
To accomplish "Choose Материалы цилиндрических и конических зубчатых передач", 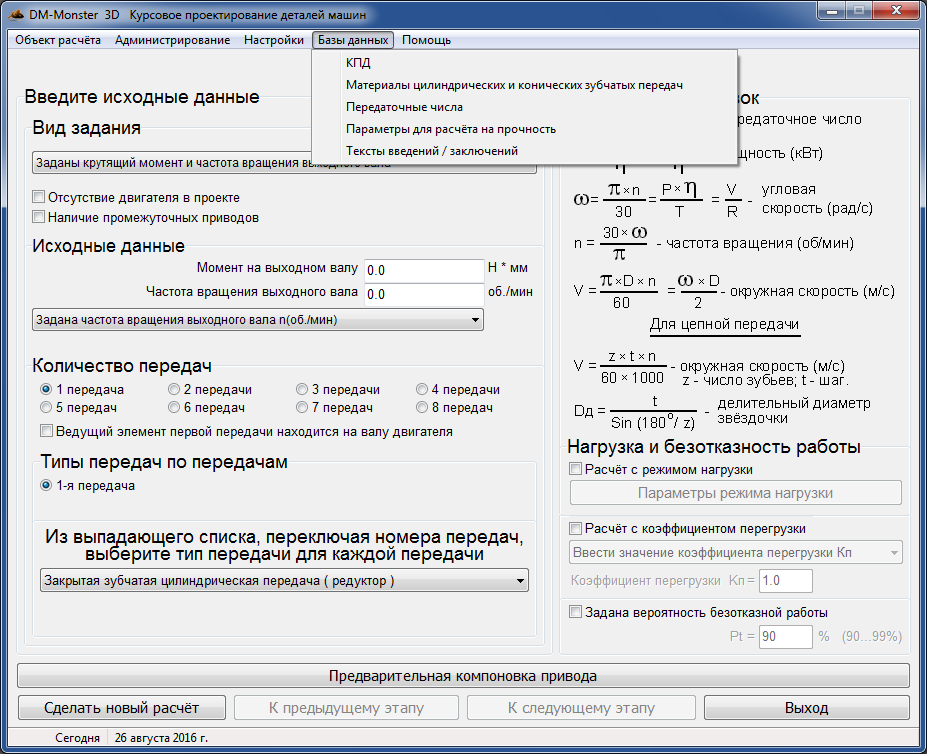I will (x=524, y=85).
